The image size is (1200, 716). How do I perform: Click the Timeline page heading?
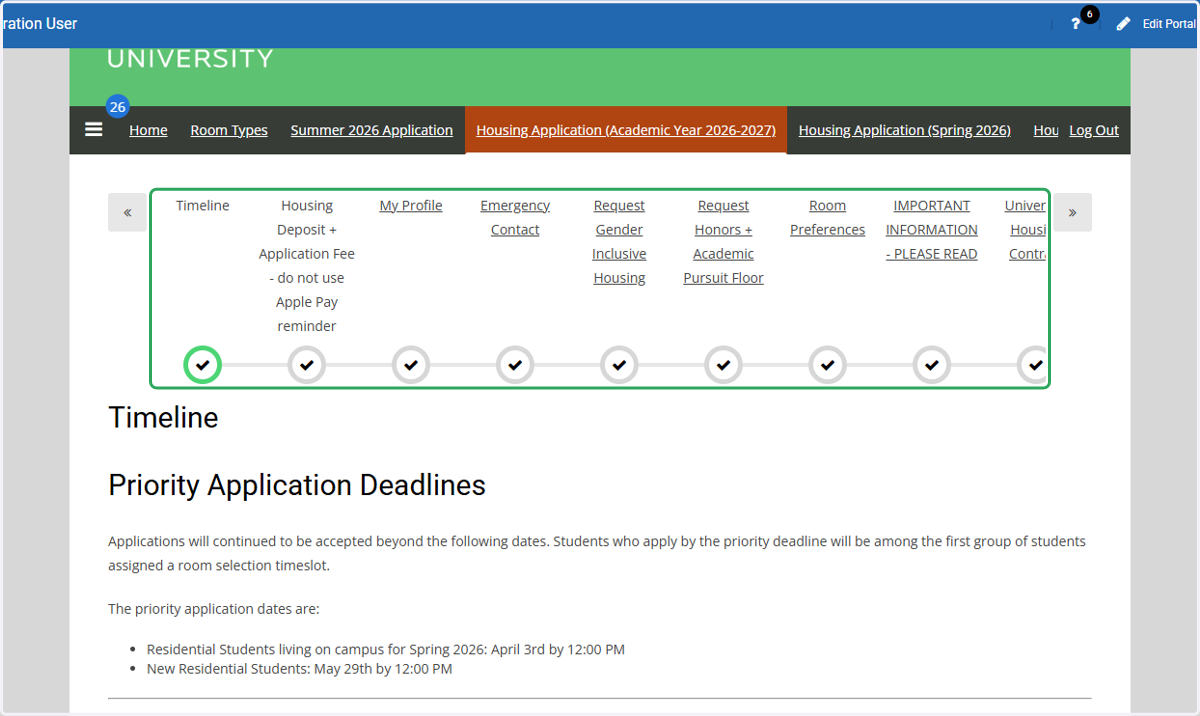pyautogui.click(x=163, y=417)
